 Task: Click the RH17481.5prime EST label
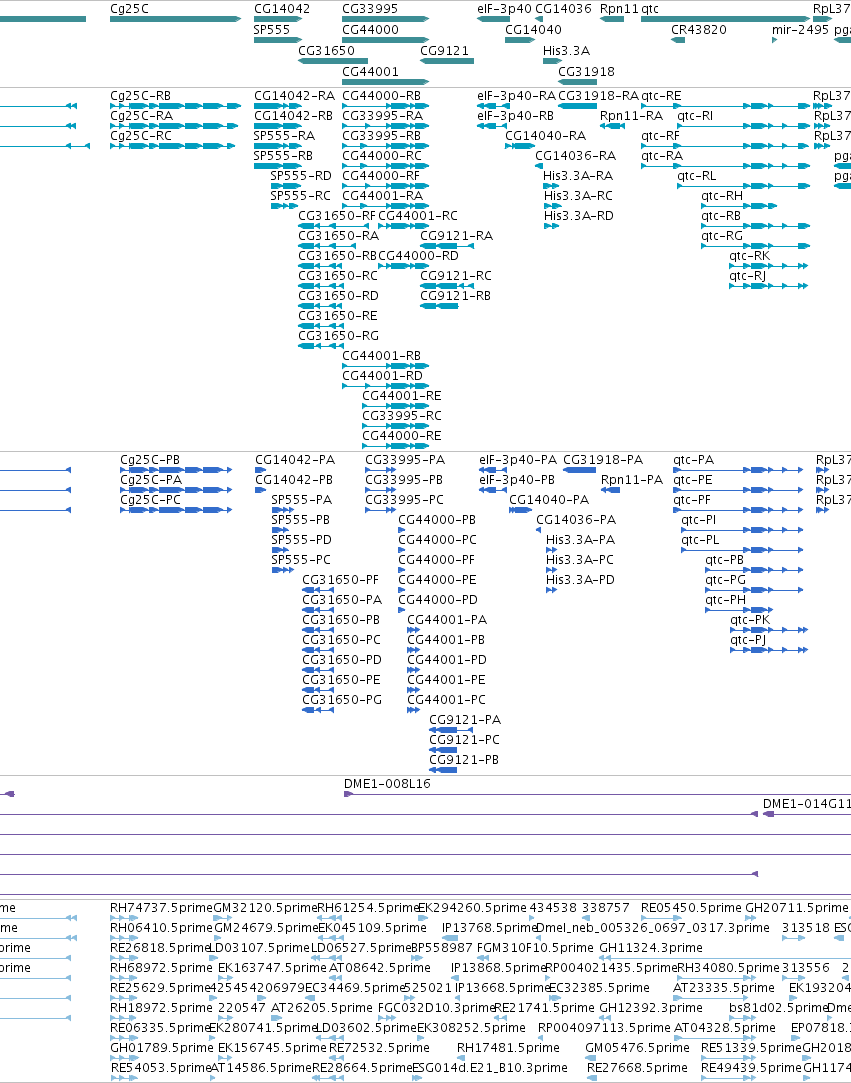tap(508, 1048)
